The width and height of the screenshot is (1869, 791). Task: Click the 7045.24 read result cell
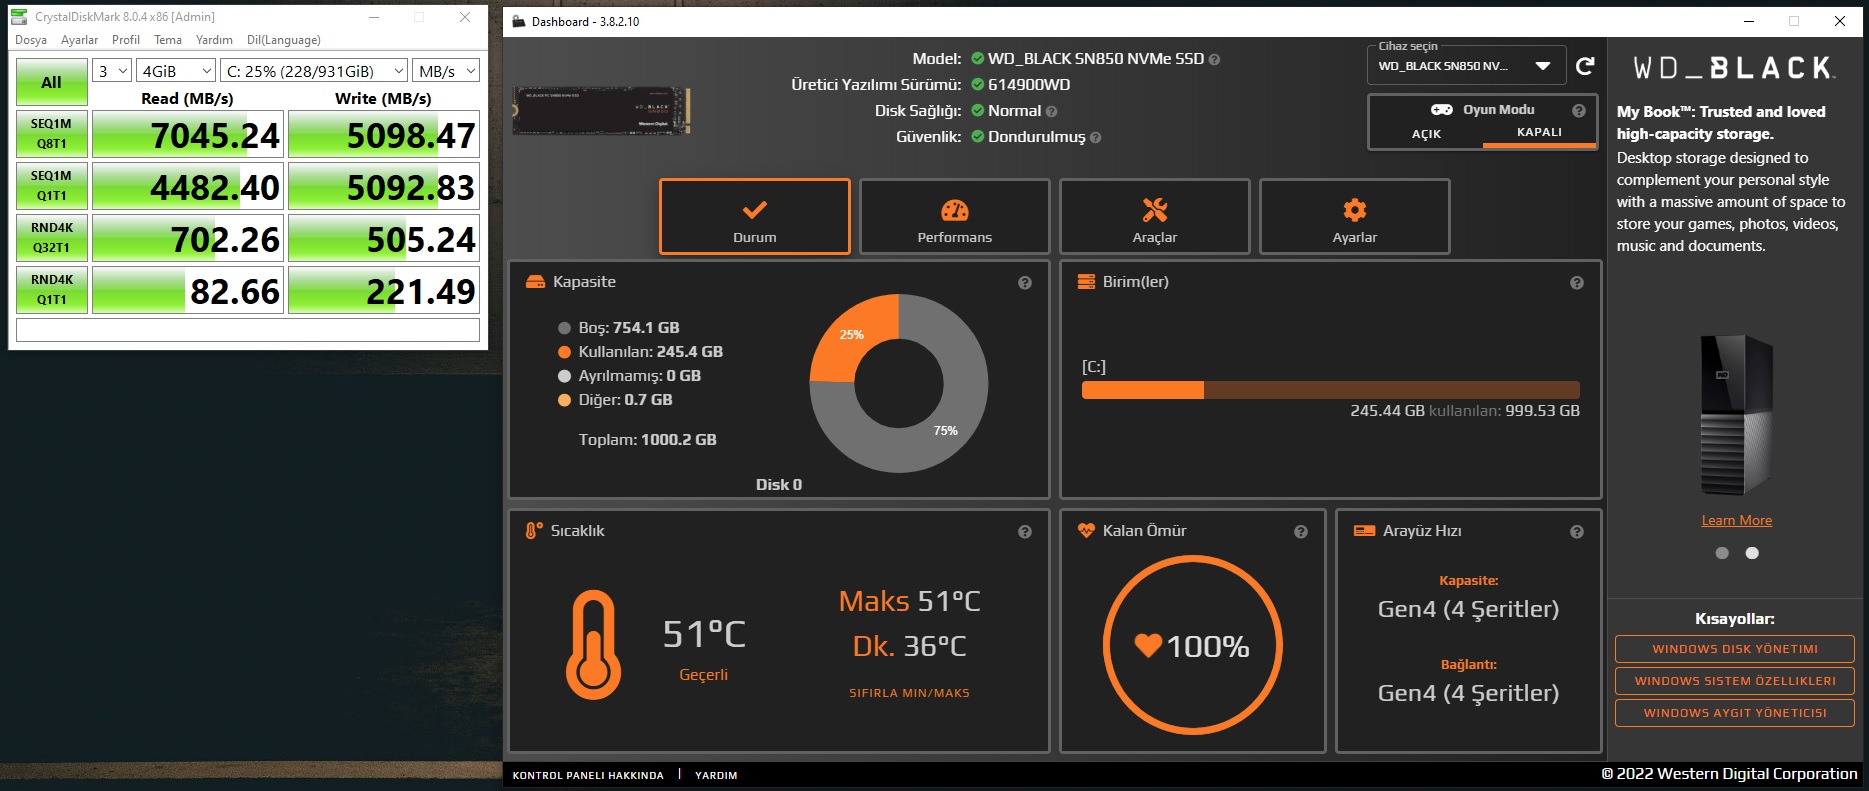pos(188,134)
